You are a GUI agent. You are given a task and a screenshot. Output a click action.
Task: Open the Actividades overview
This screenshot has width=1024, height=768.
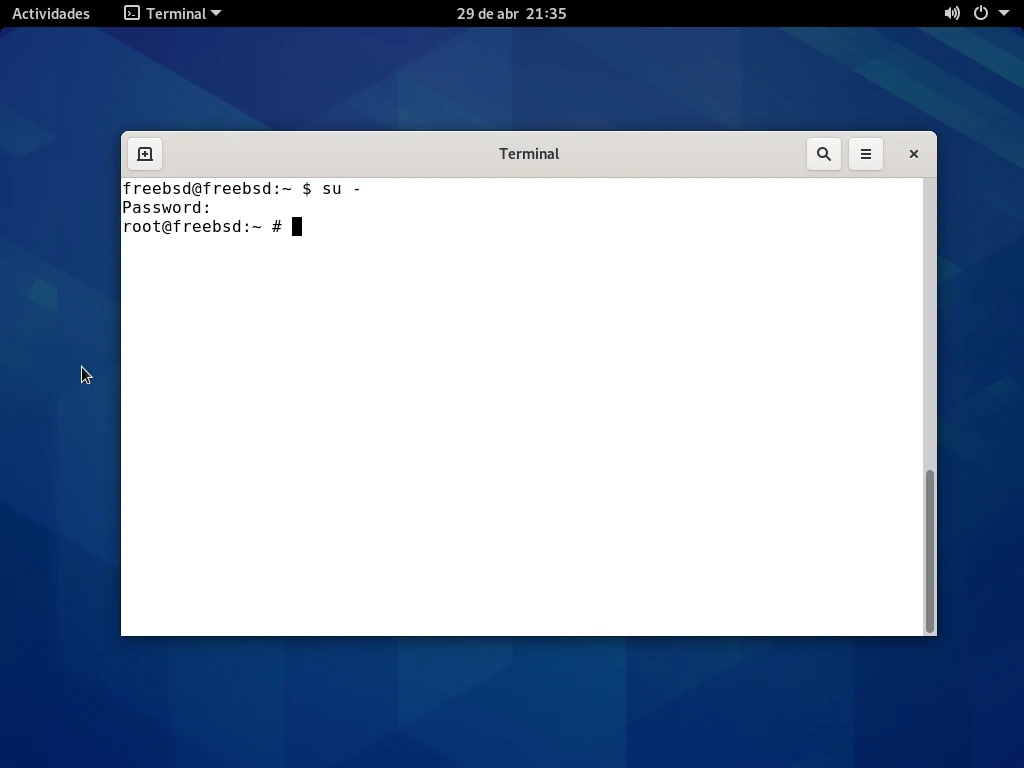pyautogui.click(x=51, y=13)
